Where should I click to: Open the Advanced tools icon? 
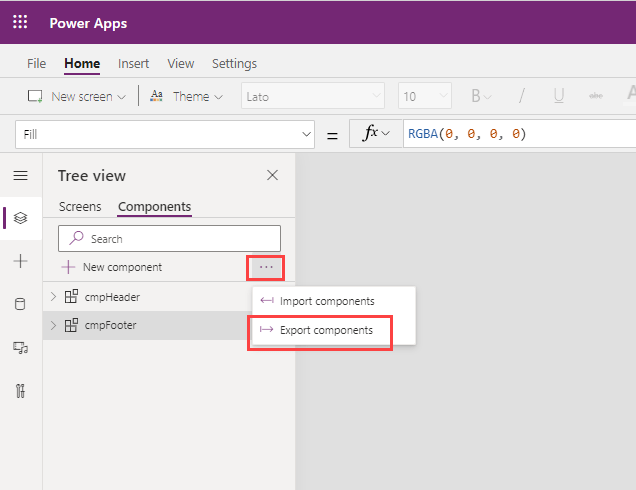point(20,390)
